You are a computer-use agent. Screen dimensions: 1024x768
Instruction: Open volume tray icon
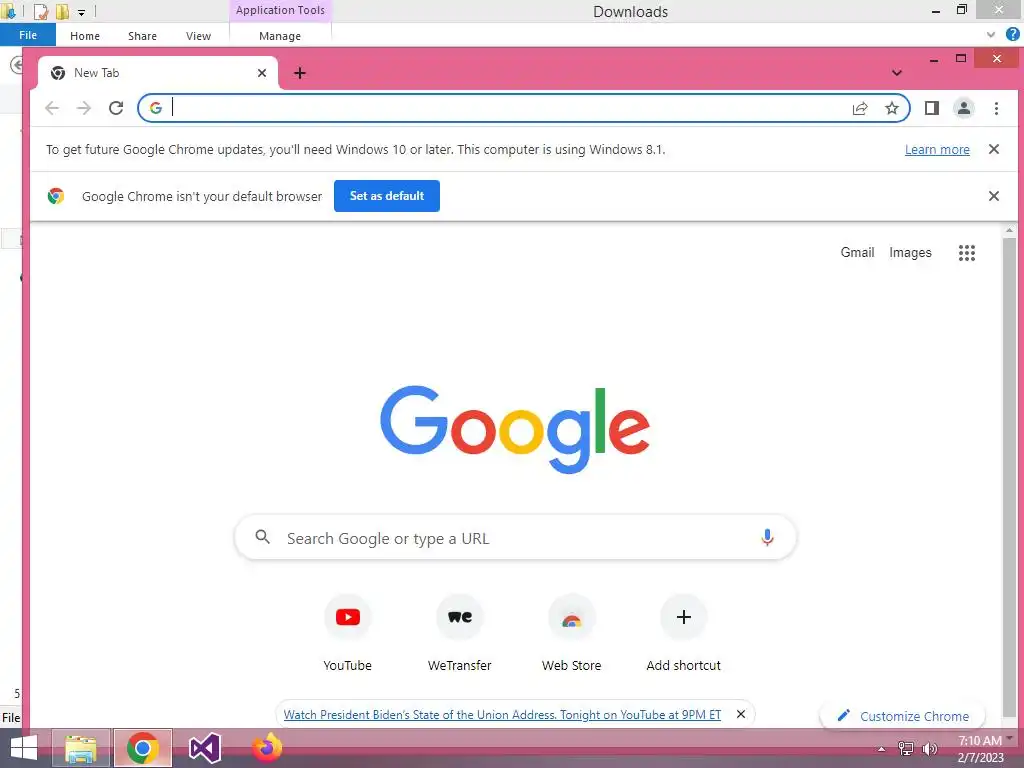pos(929,748)
